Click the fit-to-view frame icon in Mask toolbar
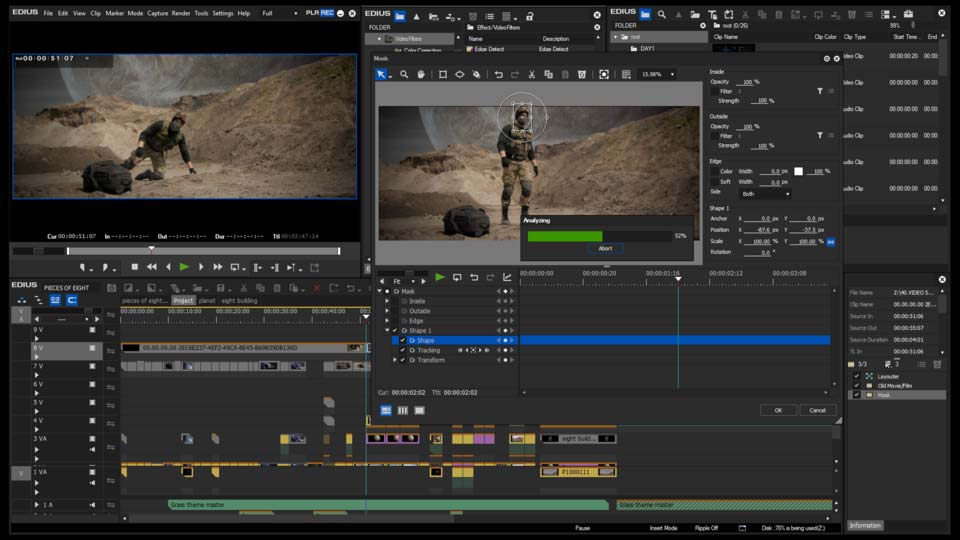The image size is (960, 540). (604, 74)
